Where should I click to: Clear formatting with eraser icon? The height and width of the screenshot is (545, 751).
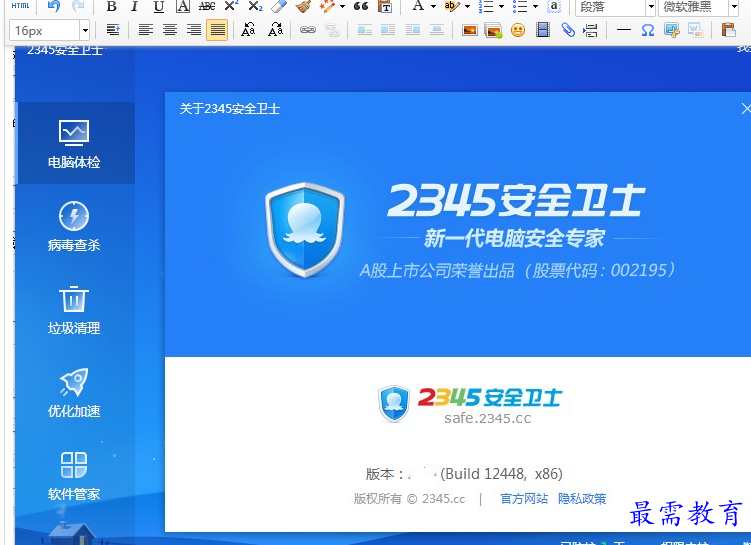pos(279,6)
